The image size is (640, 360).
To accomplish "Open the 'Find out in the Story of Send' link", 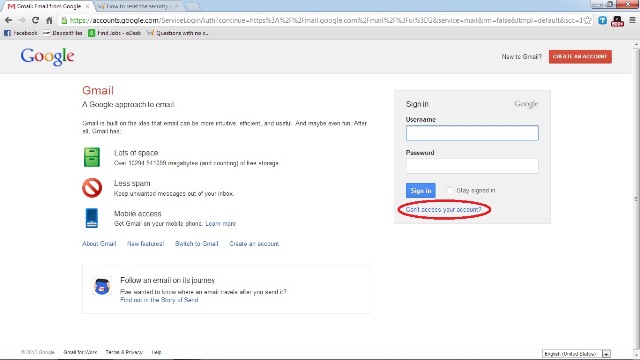I will pyautogui.click(x=159, y=300).
